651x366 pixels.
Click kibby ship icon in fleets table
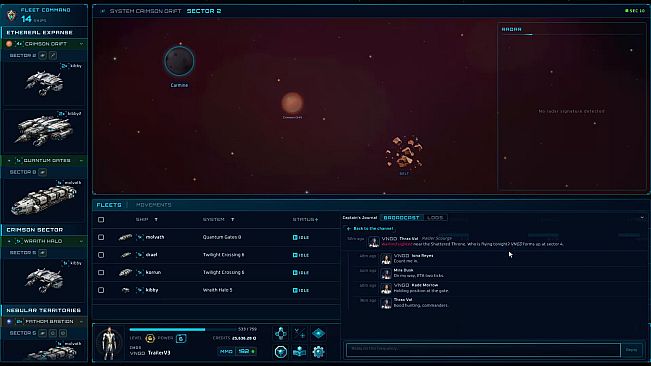(125, 290)
